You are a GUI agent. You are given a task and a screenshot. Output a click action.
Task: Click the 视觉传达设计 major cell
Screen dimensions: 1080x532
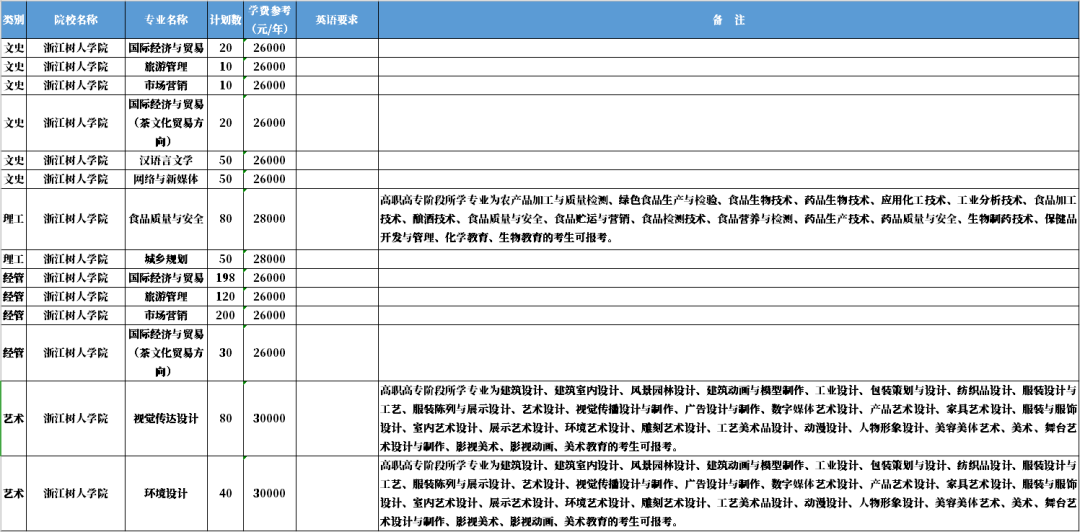(x=166, y=418)
